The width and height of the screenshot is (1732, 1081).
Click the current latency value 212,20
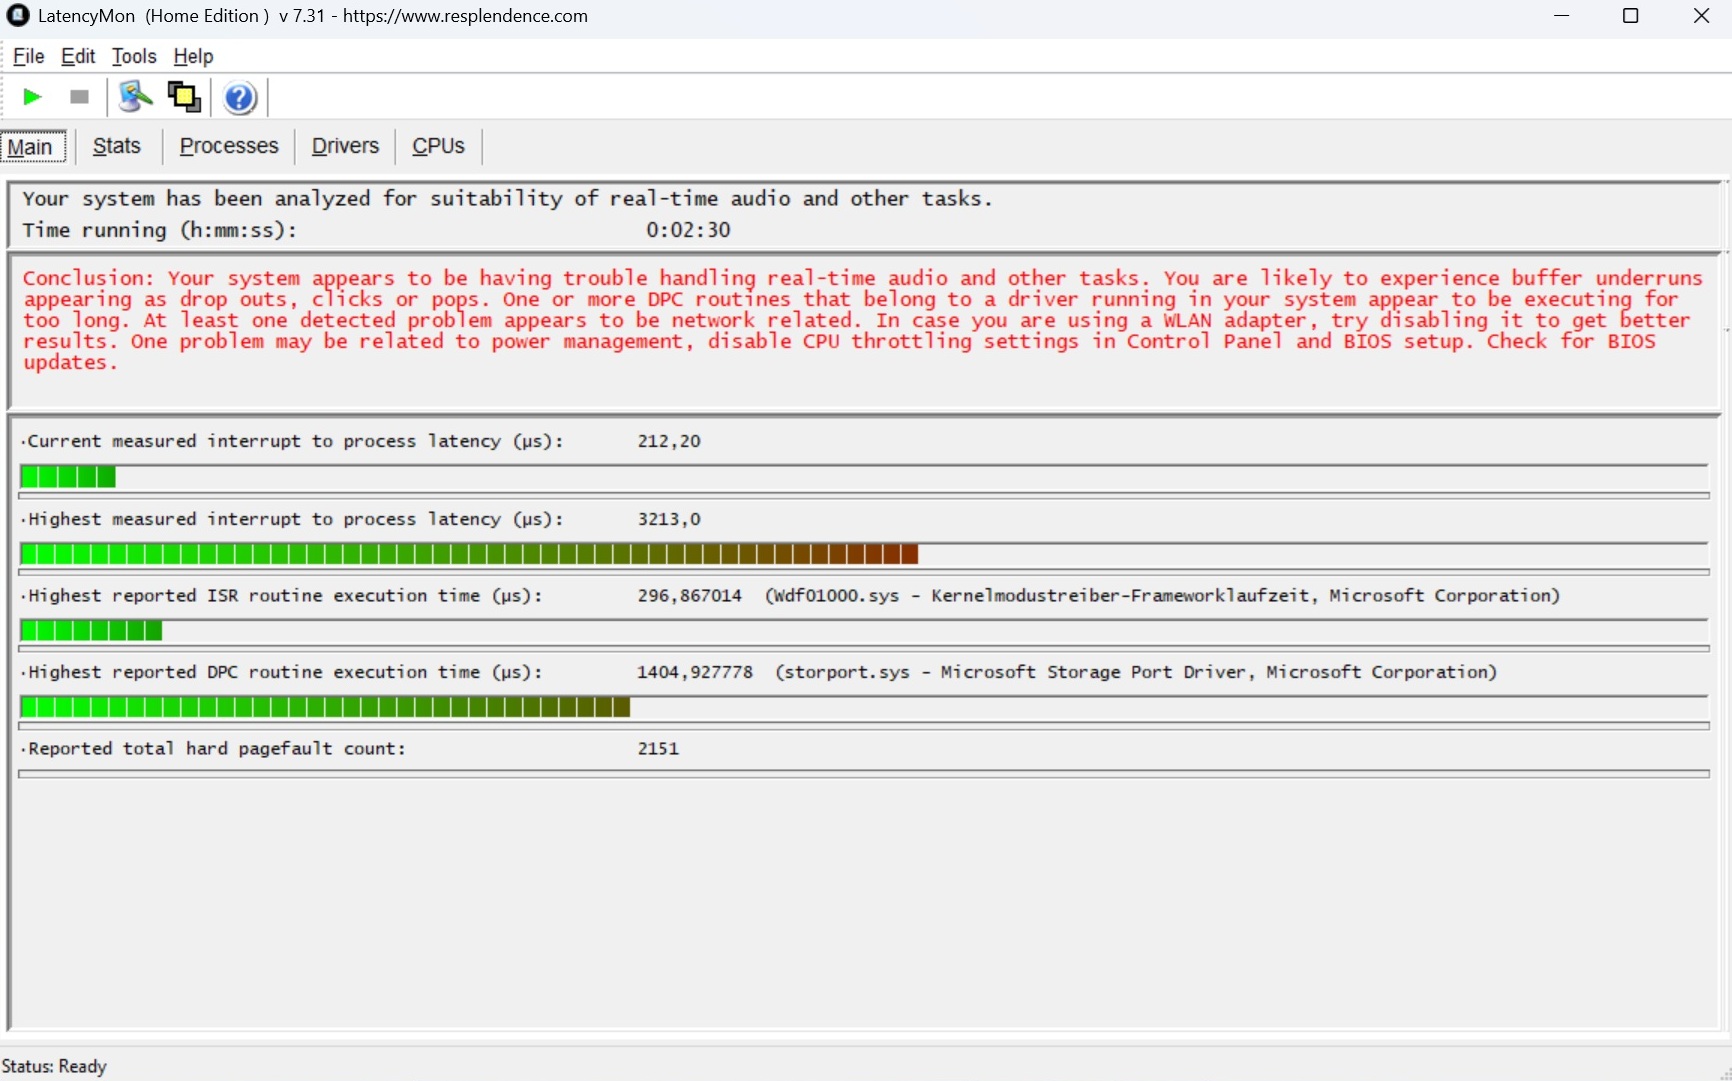[669, 441]
